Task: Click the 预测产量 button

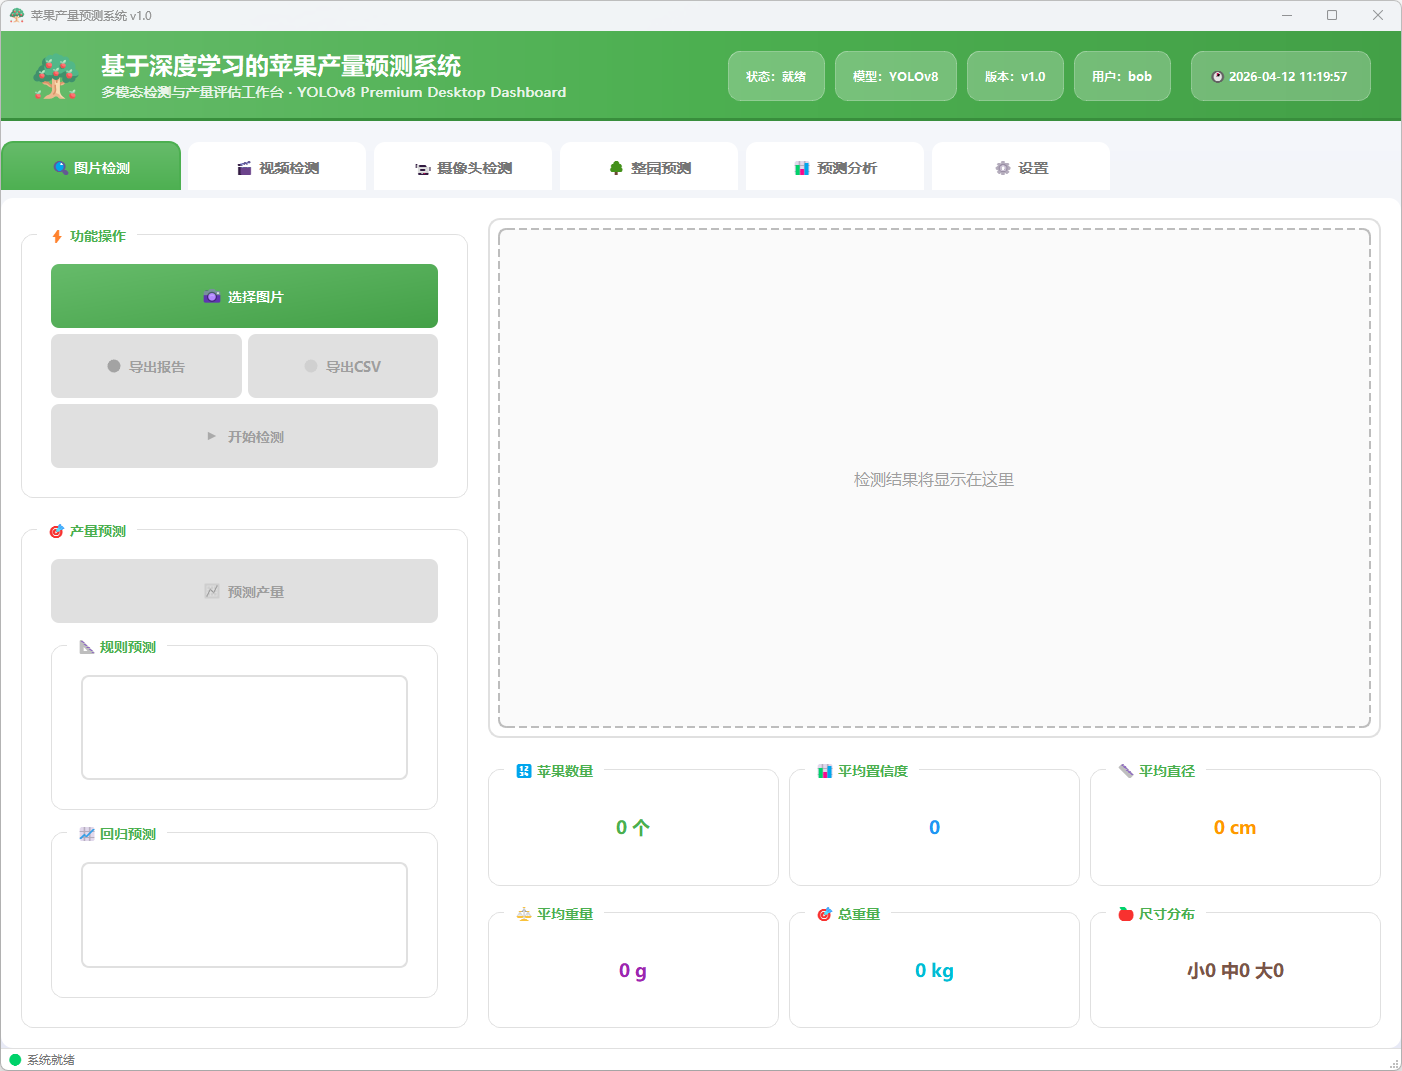Action: (244, 592)
